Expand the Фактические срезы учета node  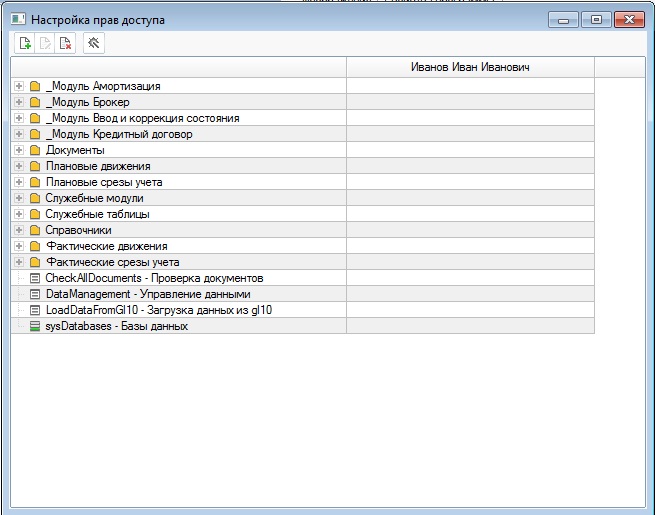pos(19,262)
